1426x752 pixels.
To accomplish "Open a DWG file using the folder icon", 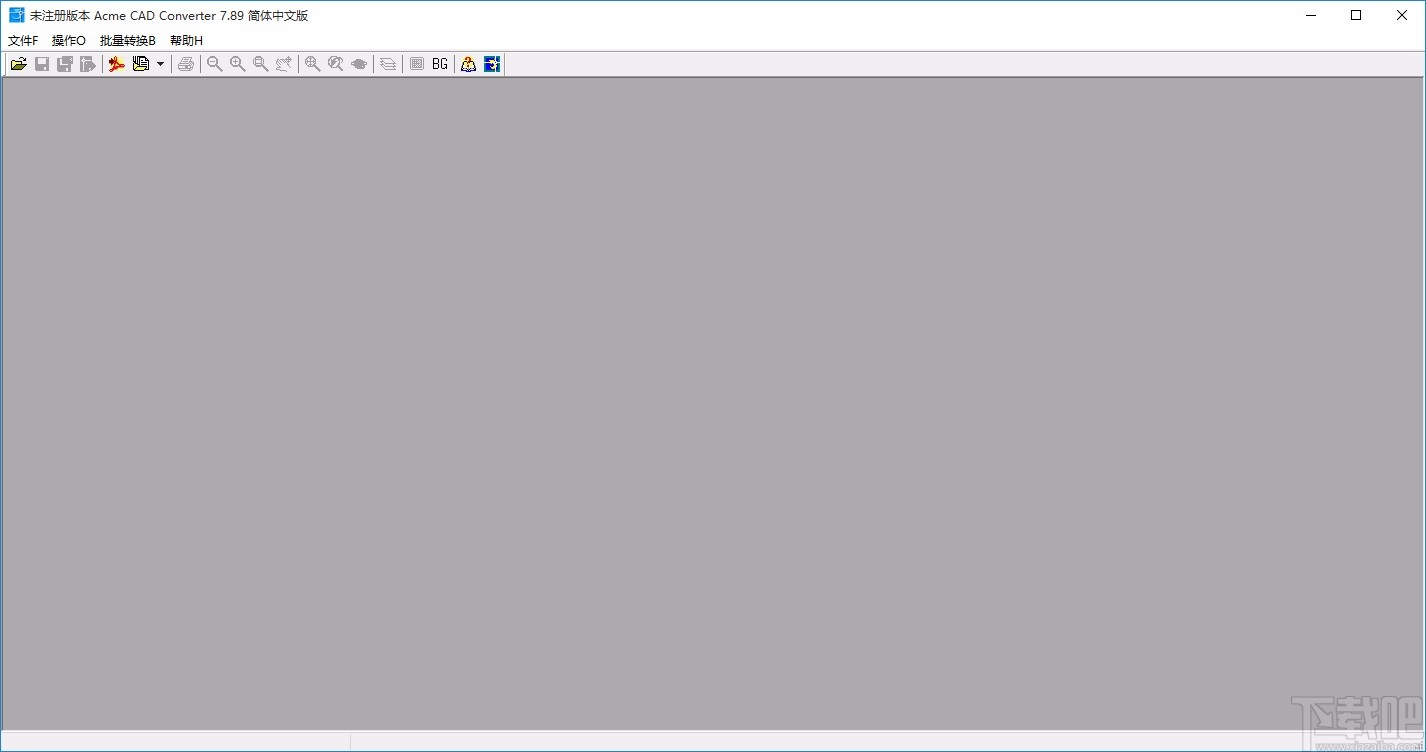I will (19, 63).
